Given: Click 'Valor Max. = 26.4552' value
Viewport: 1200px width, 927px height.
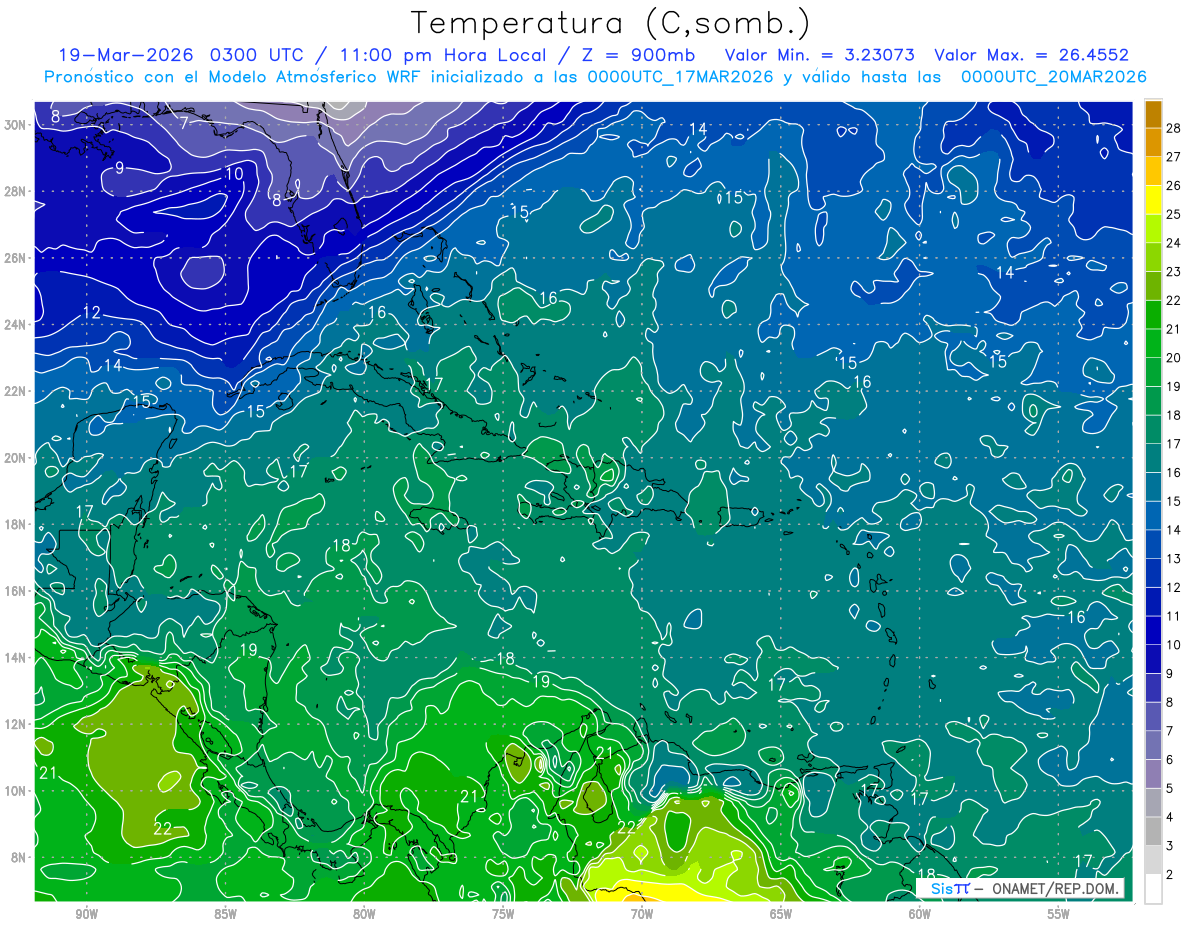Looking at the screenshot, I should click(1031, 55).
